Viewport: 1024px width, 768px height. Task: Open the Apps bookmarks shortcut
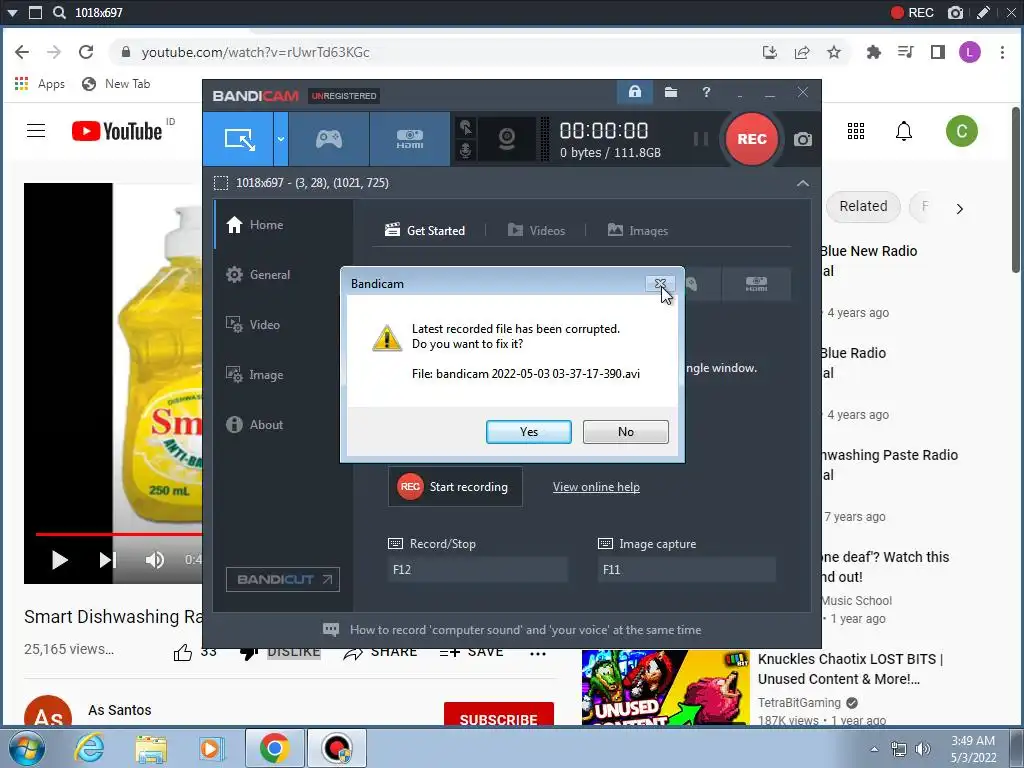coord(39,84)
